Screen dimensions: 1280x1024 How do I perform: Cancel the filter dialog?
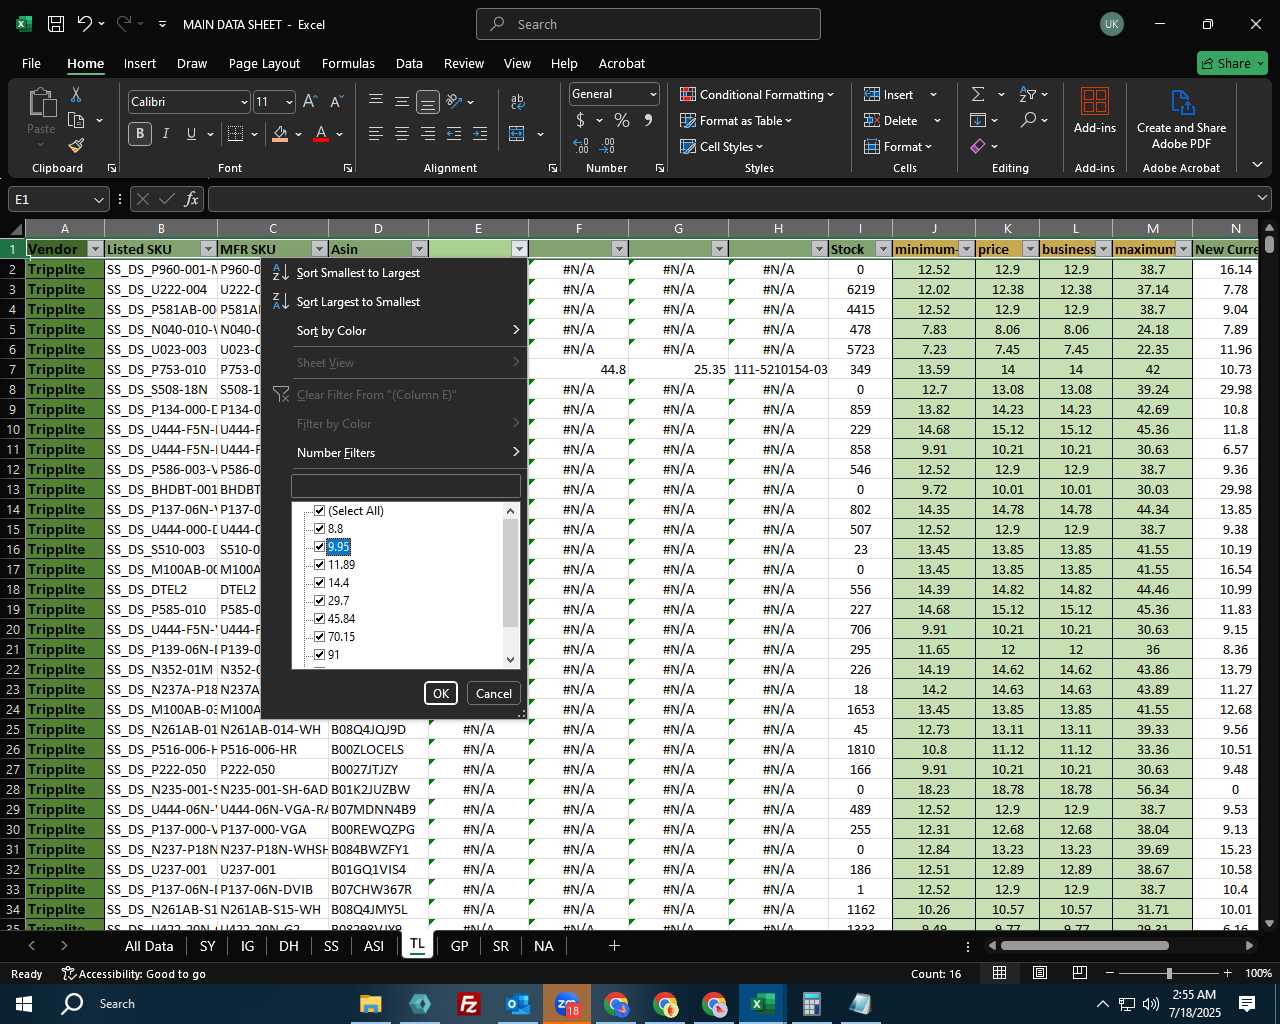(493, 693)
